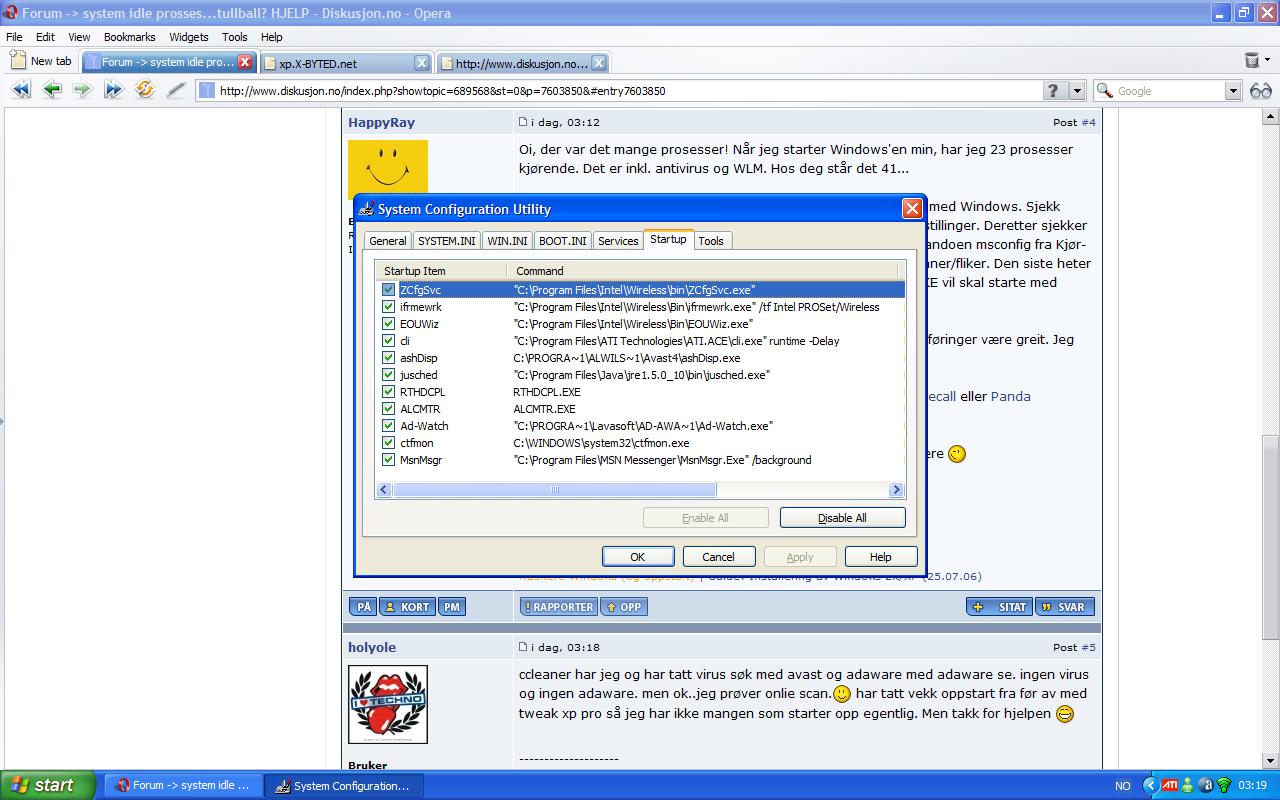Image resolution: width=1280 pixels, height=800 pixels.
Task: Uncheck the ashDisp startup item
Action: point(389,358)
